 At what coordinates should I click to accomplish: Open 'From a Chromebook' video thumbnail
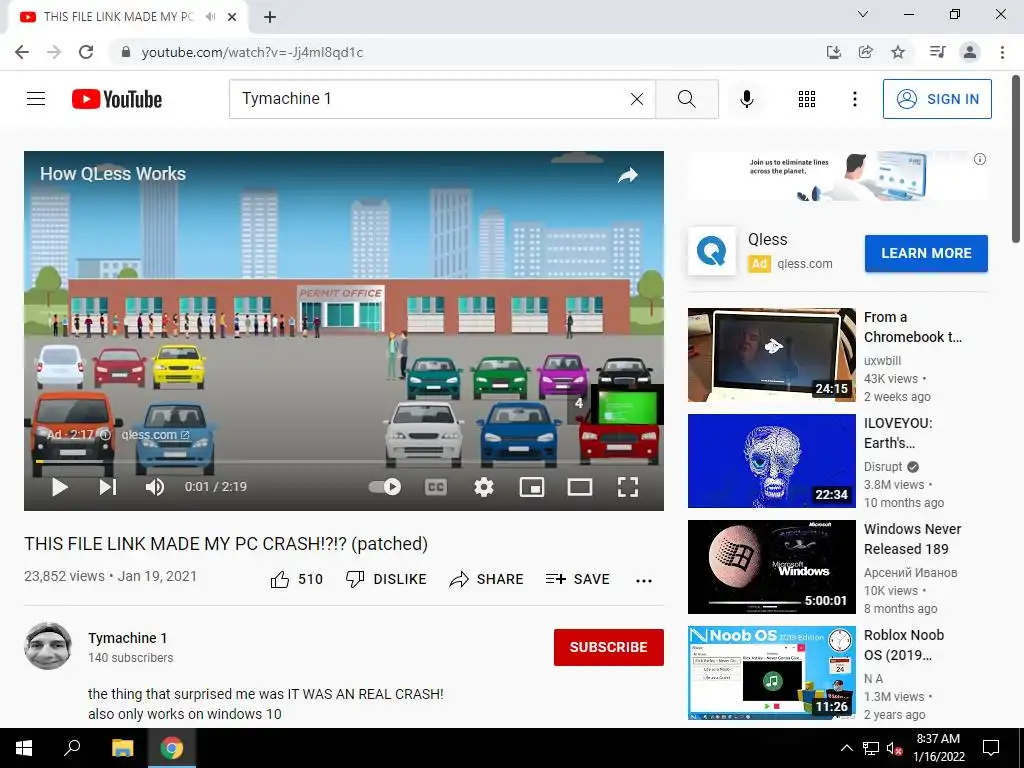point(771,355)
